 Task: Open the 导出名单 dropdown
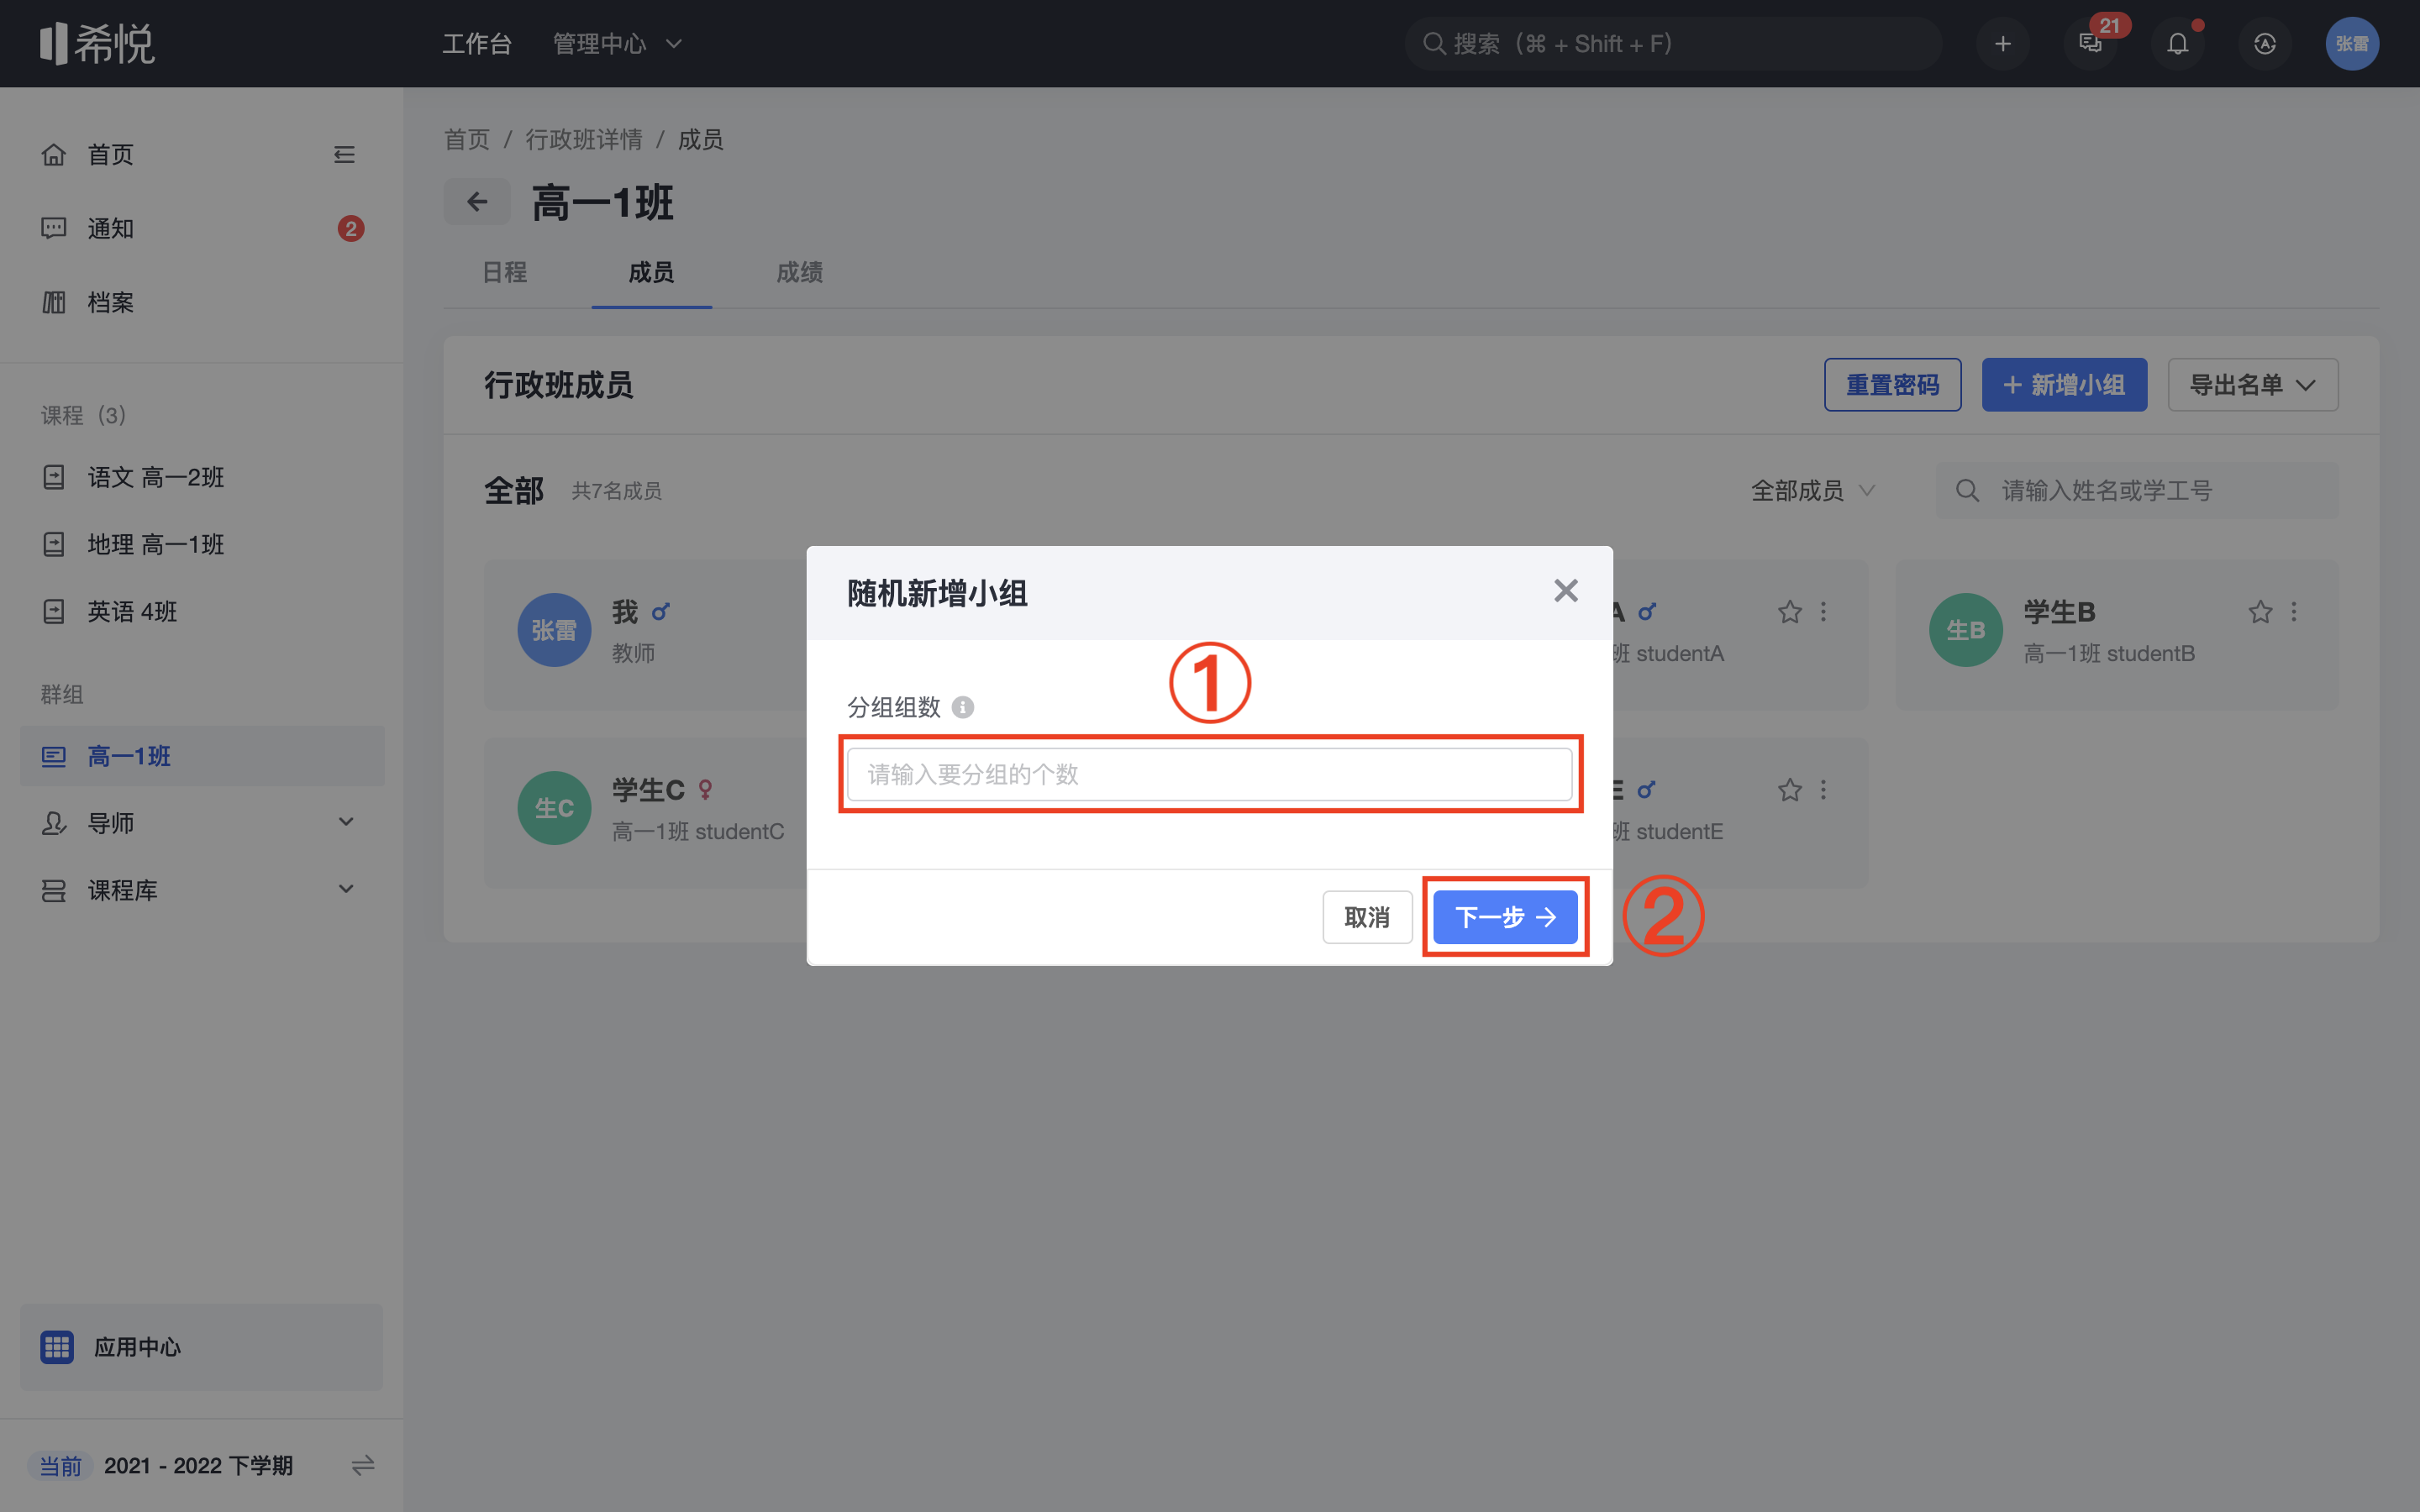(x=2252, y=385)
